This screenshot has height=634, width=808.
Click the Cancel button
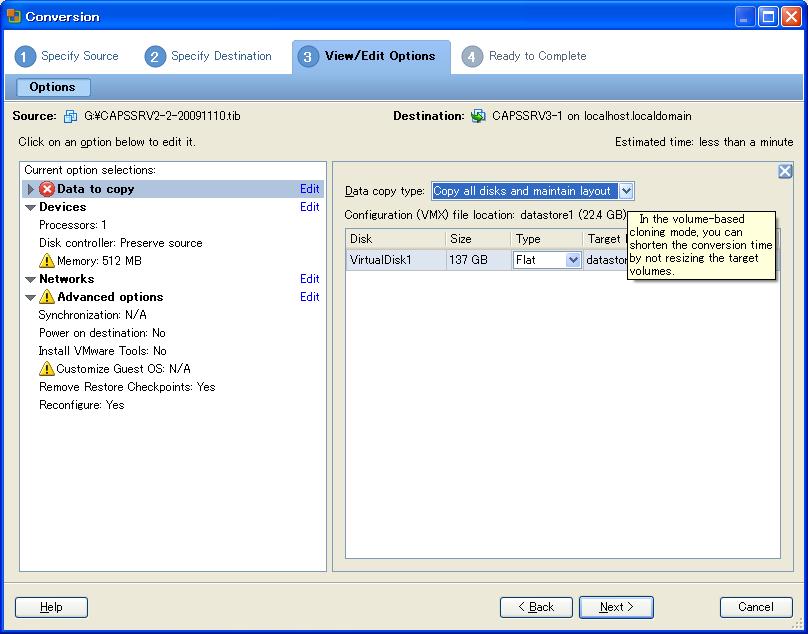[756, 607]
